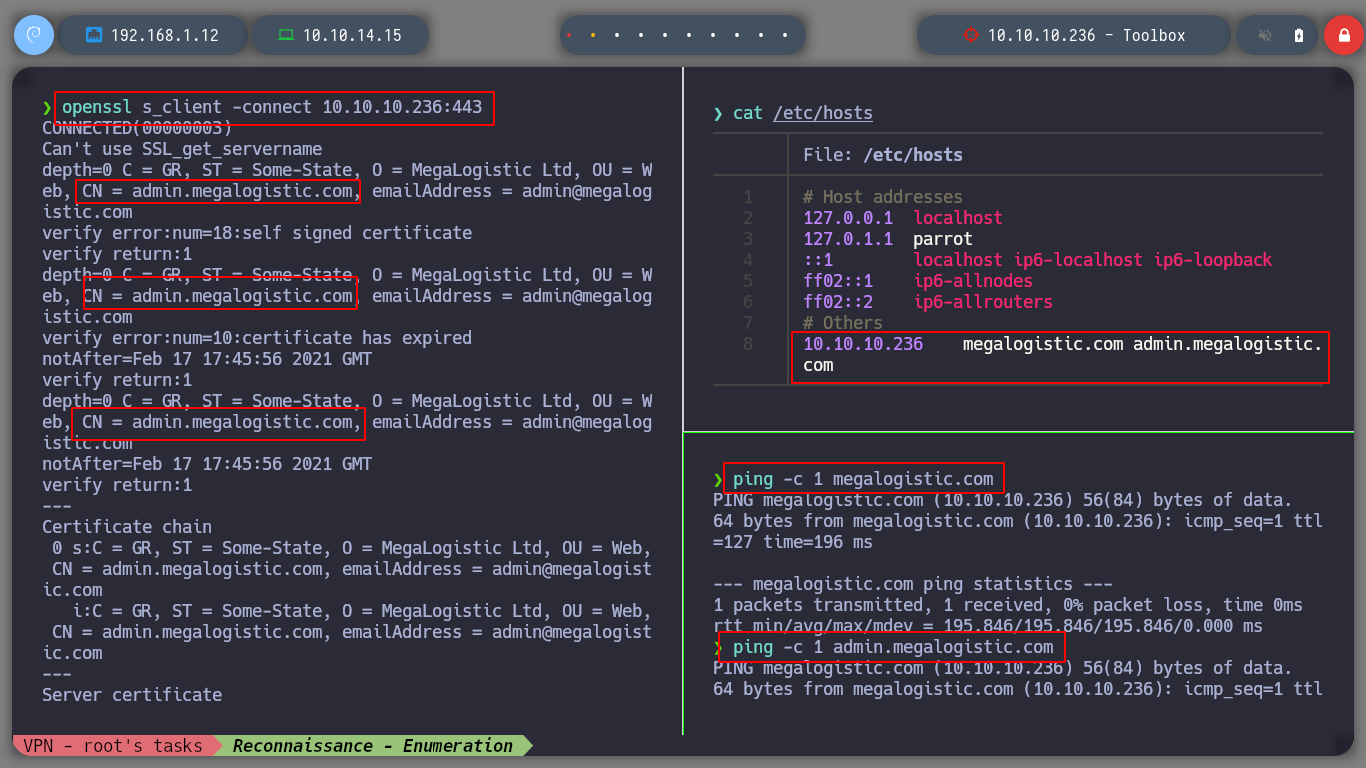The image size is (1366, 768).
Task: Click "=127 time=196 ms" ping output
Action: pyautogui.click(x=793, y=542)
